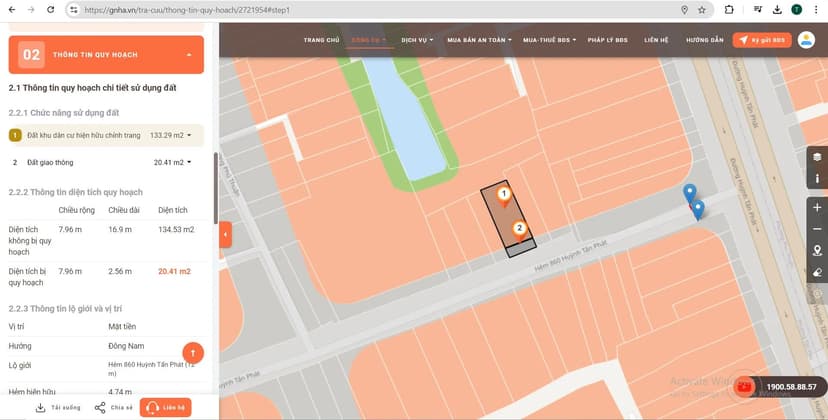This screenshot has height=420, width=828.
Task: Zoom out the map with minus
Action: point(817,229)
